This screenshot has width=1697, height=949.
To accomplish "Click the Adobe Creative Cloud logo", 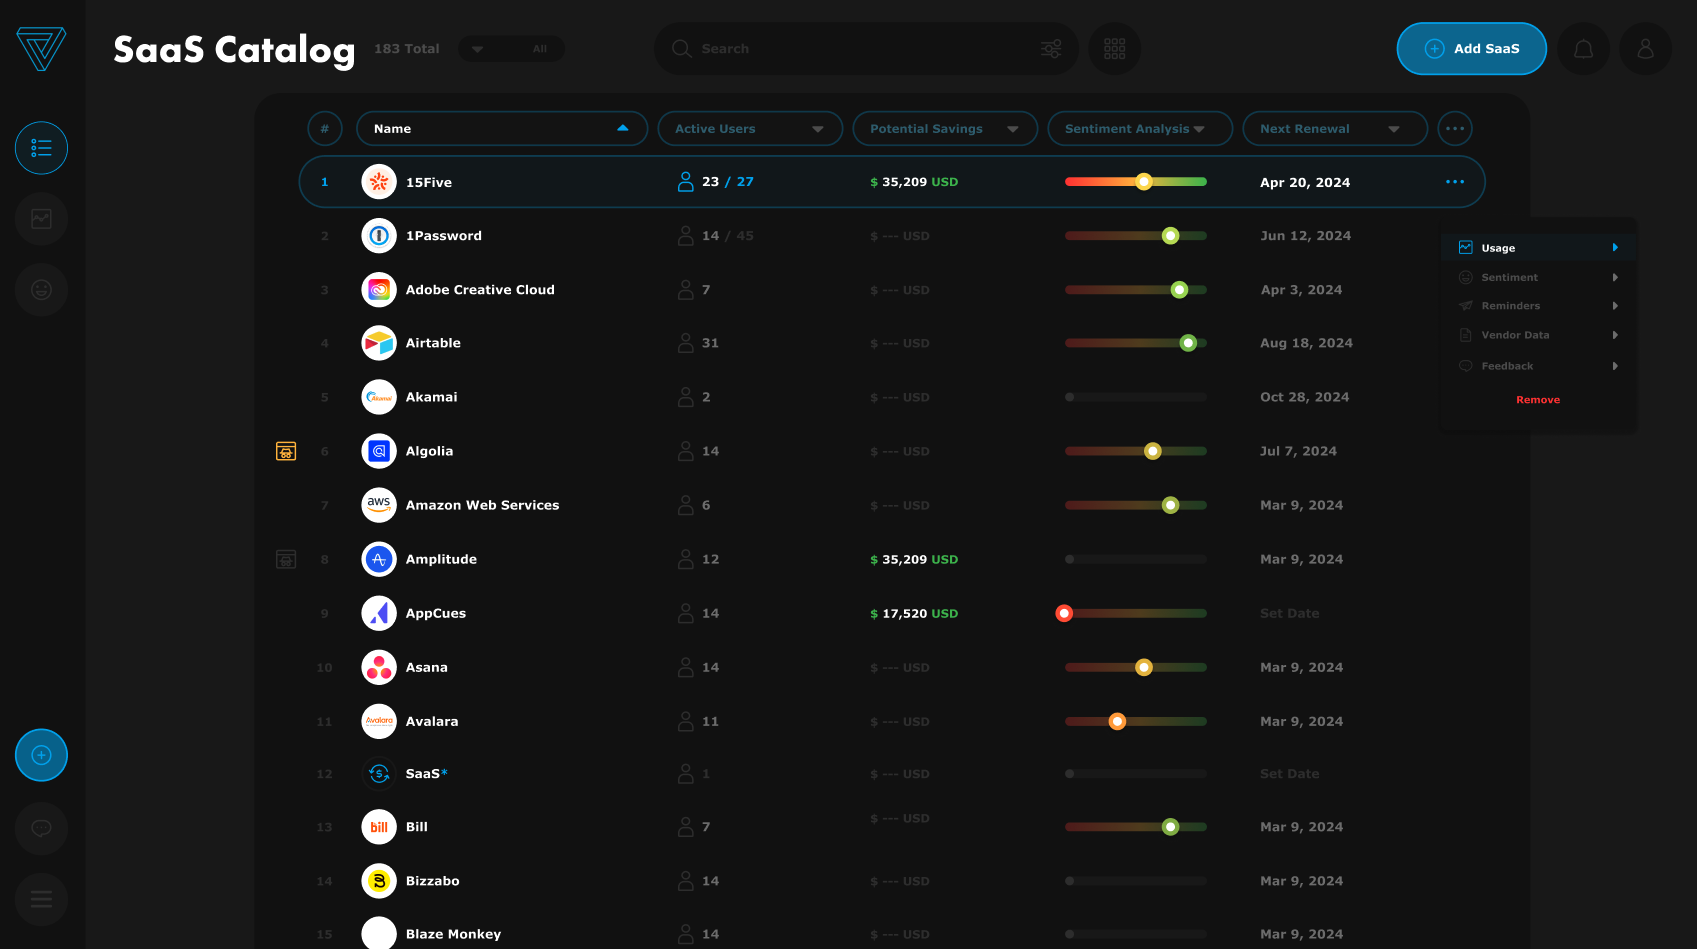I will pyautogui.click(x=379, y=290).
